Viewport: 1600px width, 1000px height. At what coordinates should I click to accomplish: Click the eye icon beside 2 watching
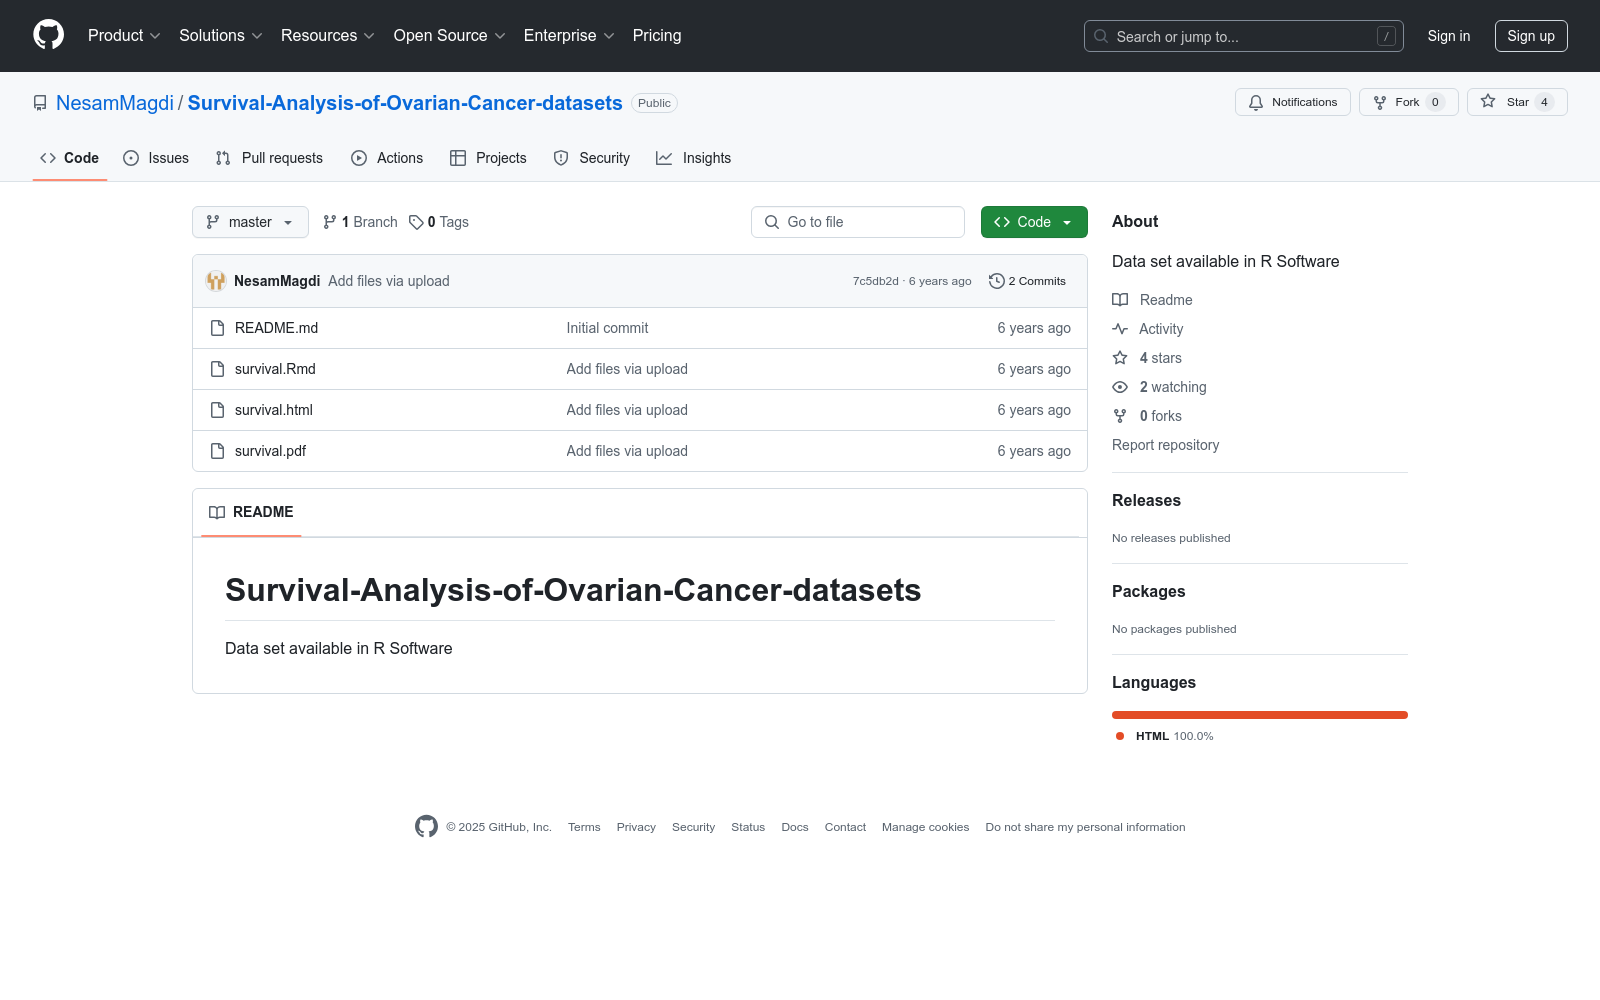point(1120,387)
